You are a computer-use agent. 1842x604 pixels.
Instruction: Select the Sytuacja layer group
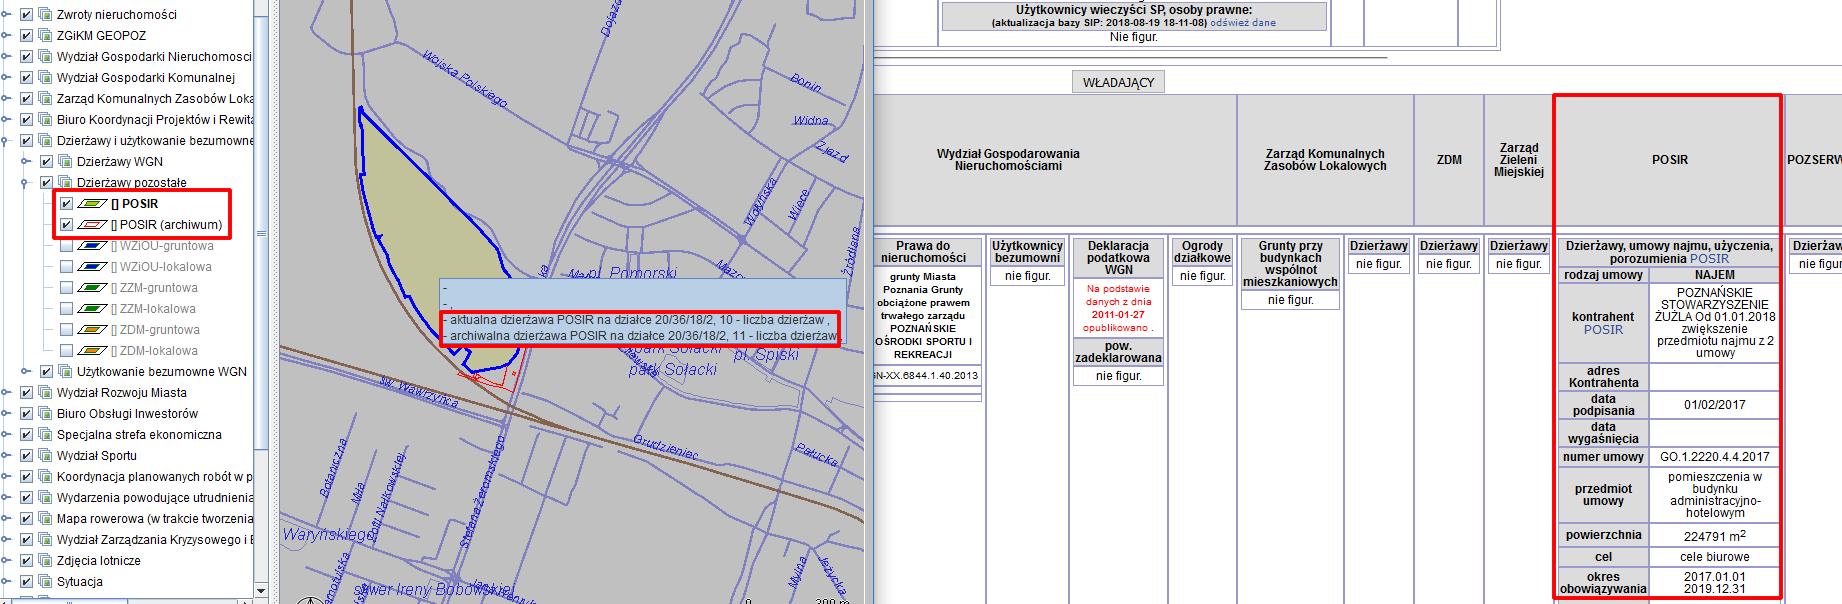click(x=79, y=582)
